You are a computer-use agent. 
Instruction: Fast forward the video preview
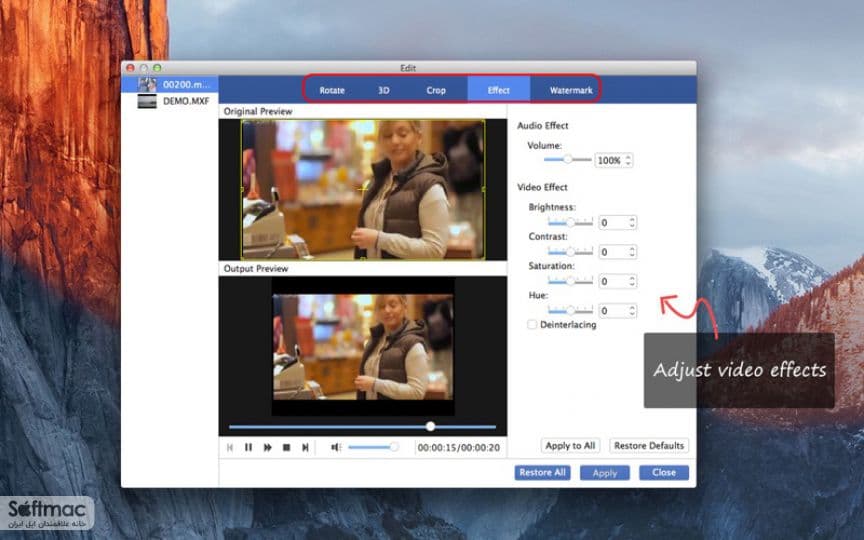(268, 447)
